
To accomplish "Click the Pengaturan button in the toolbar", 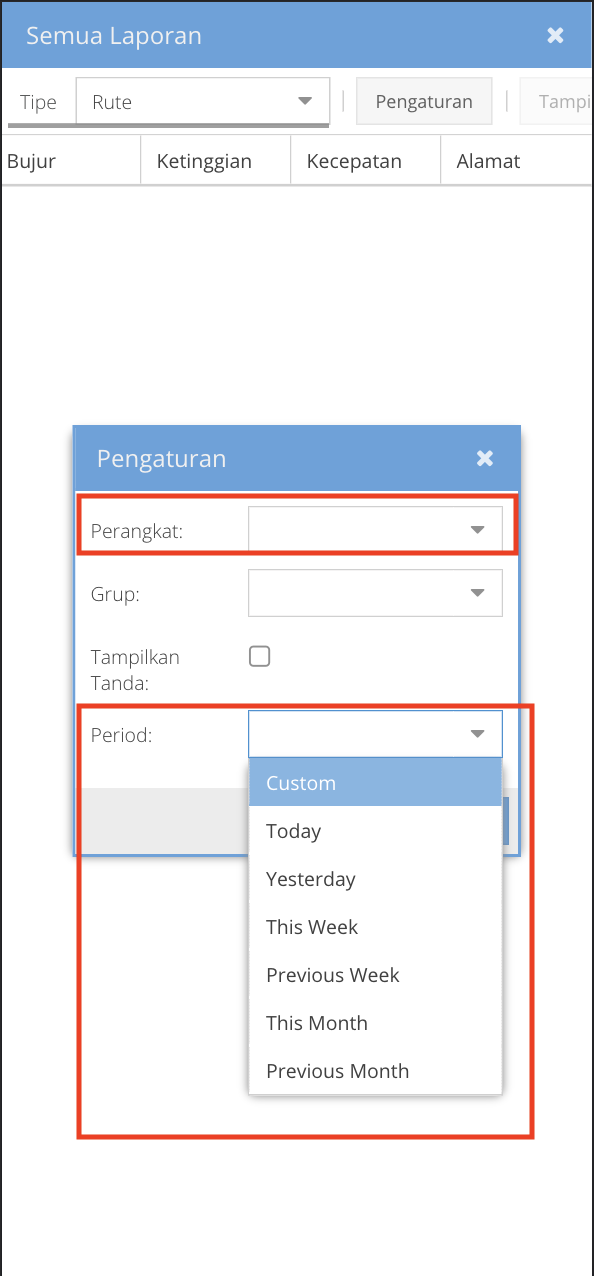I will 423,101.
